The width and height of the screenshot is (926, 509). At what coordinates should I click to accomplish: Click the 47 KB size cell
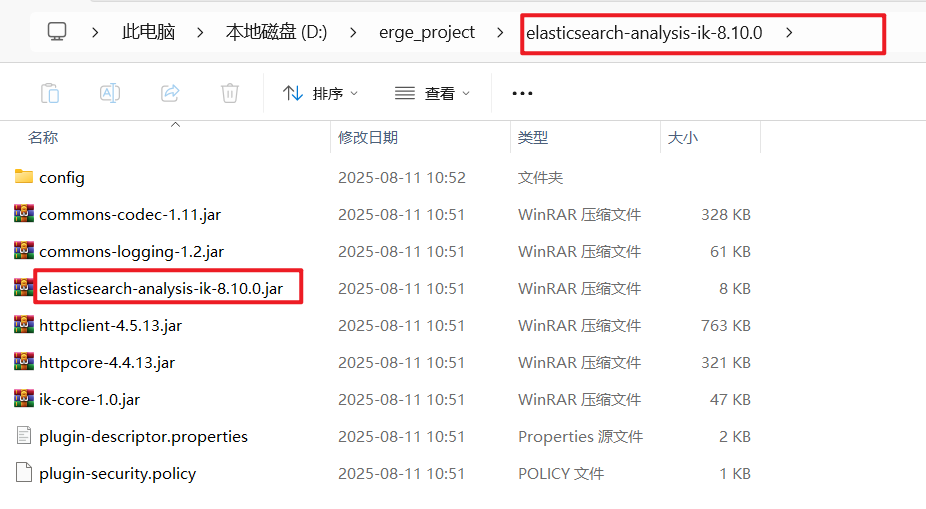point(731,400)
